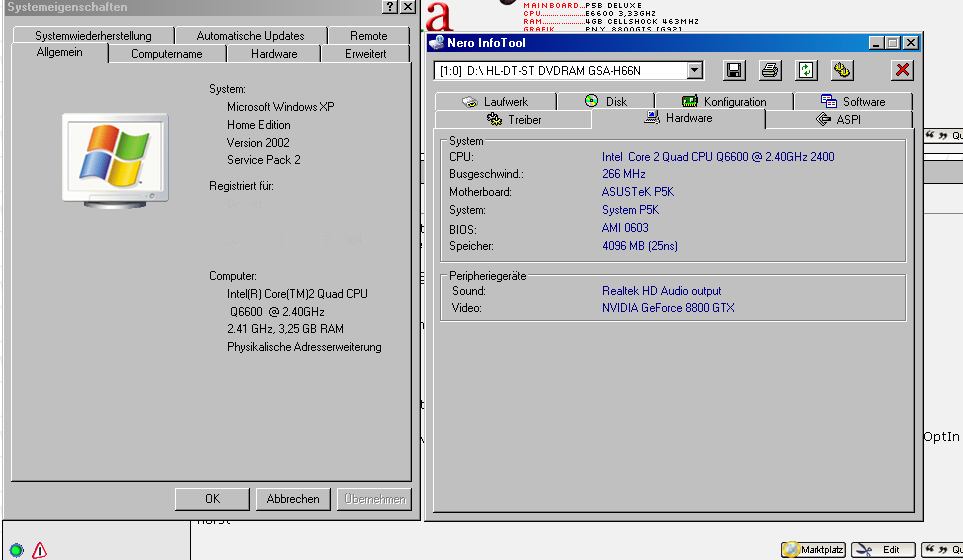Click the Speicher value 4096 MB (25ns)

(639, 246)
